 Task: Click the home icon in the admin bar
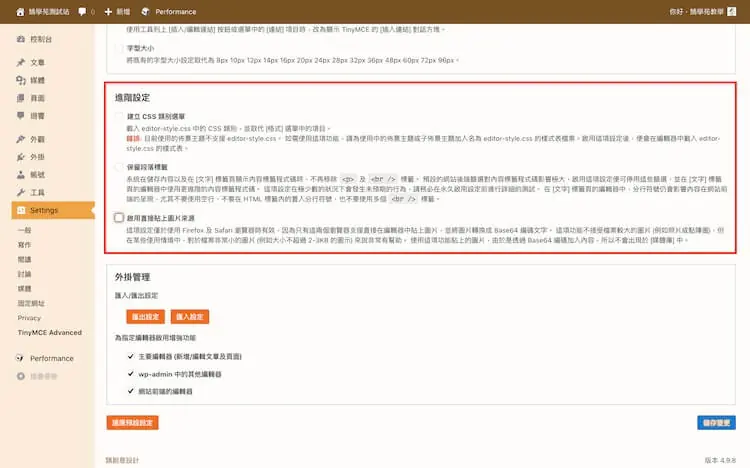[20, 12]
